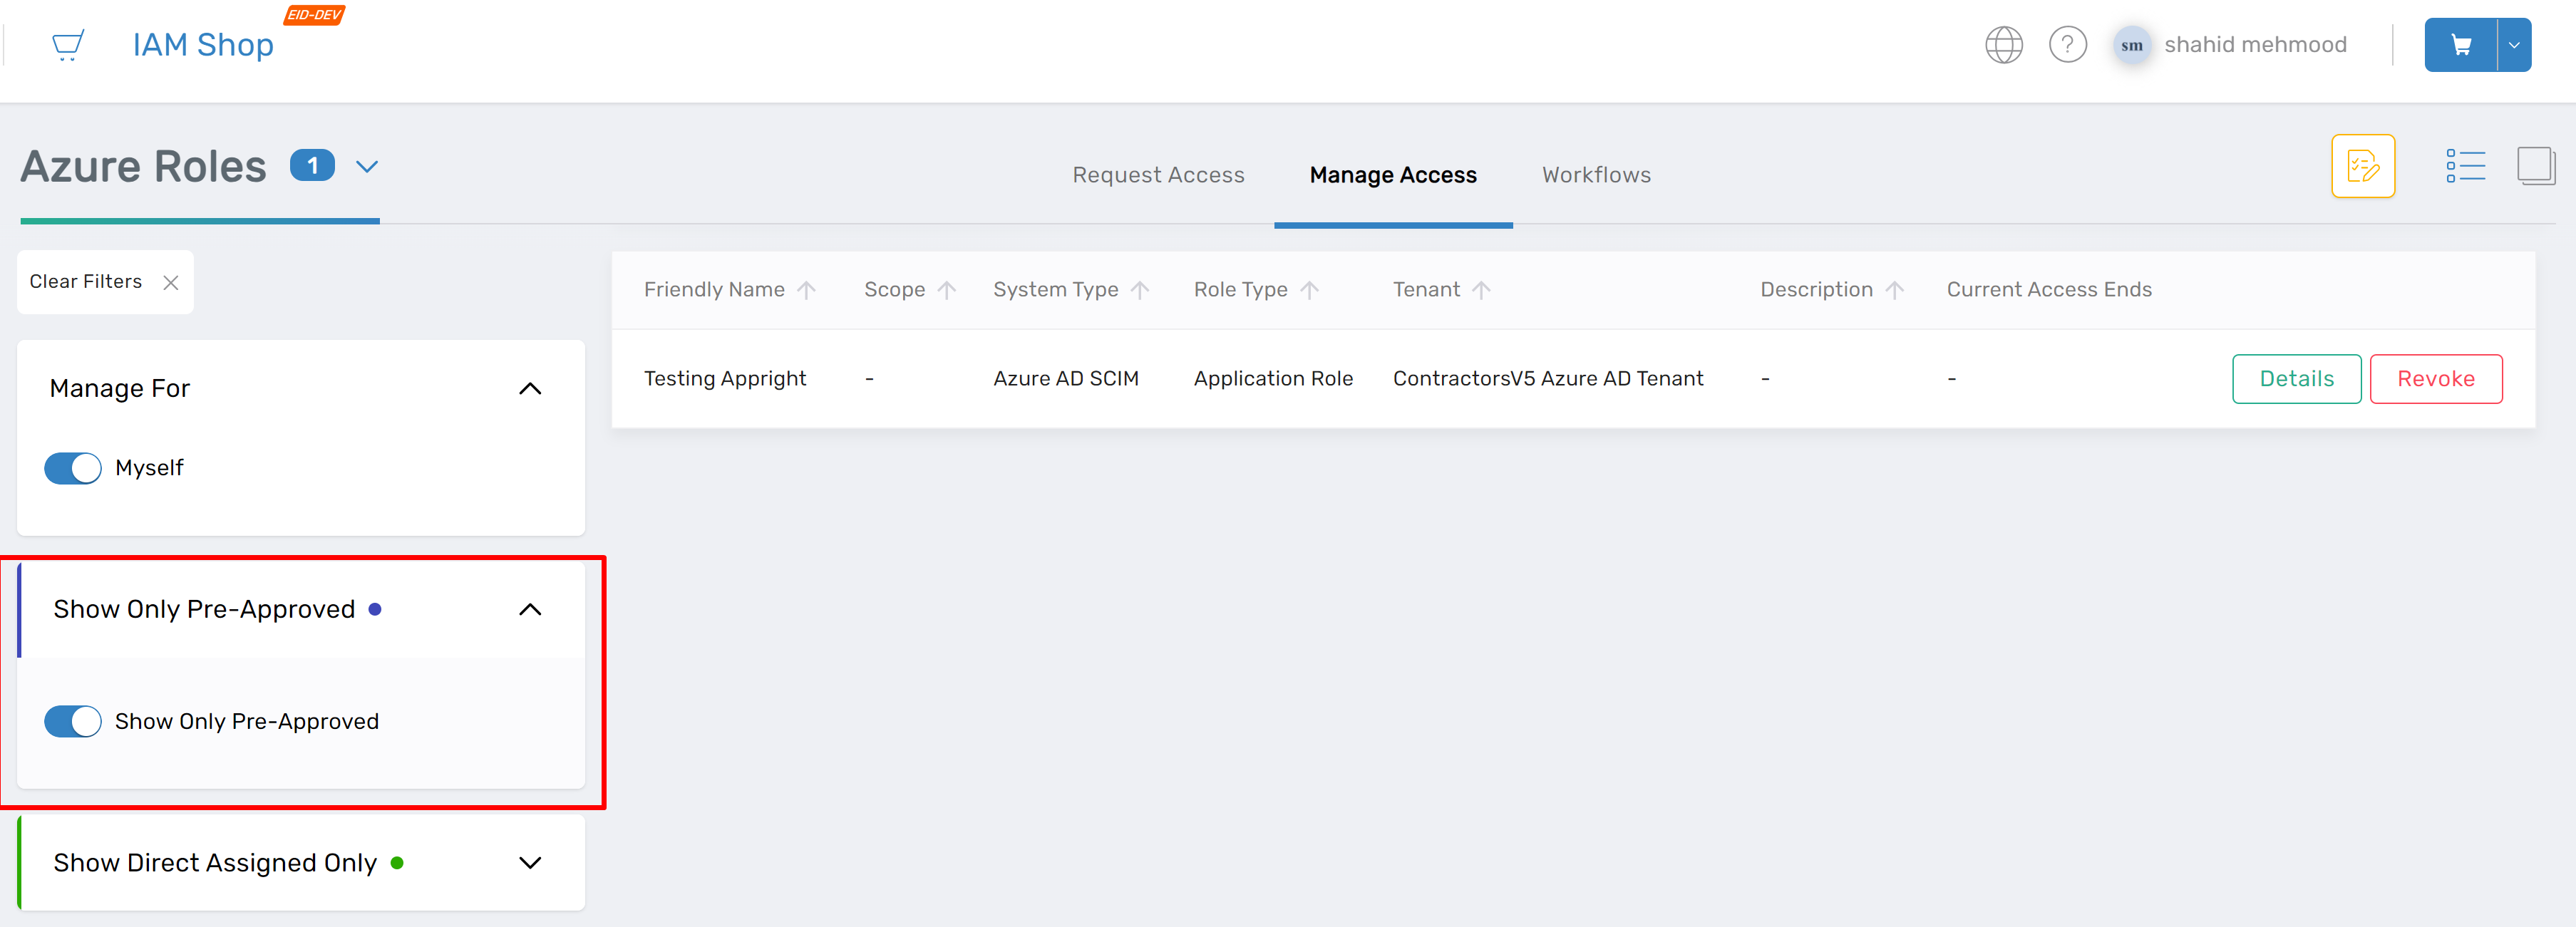Open the blue shopping cart button

click(x=2461, y=44)
